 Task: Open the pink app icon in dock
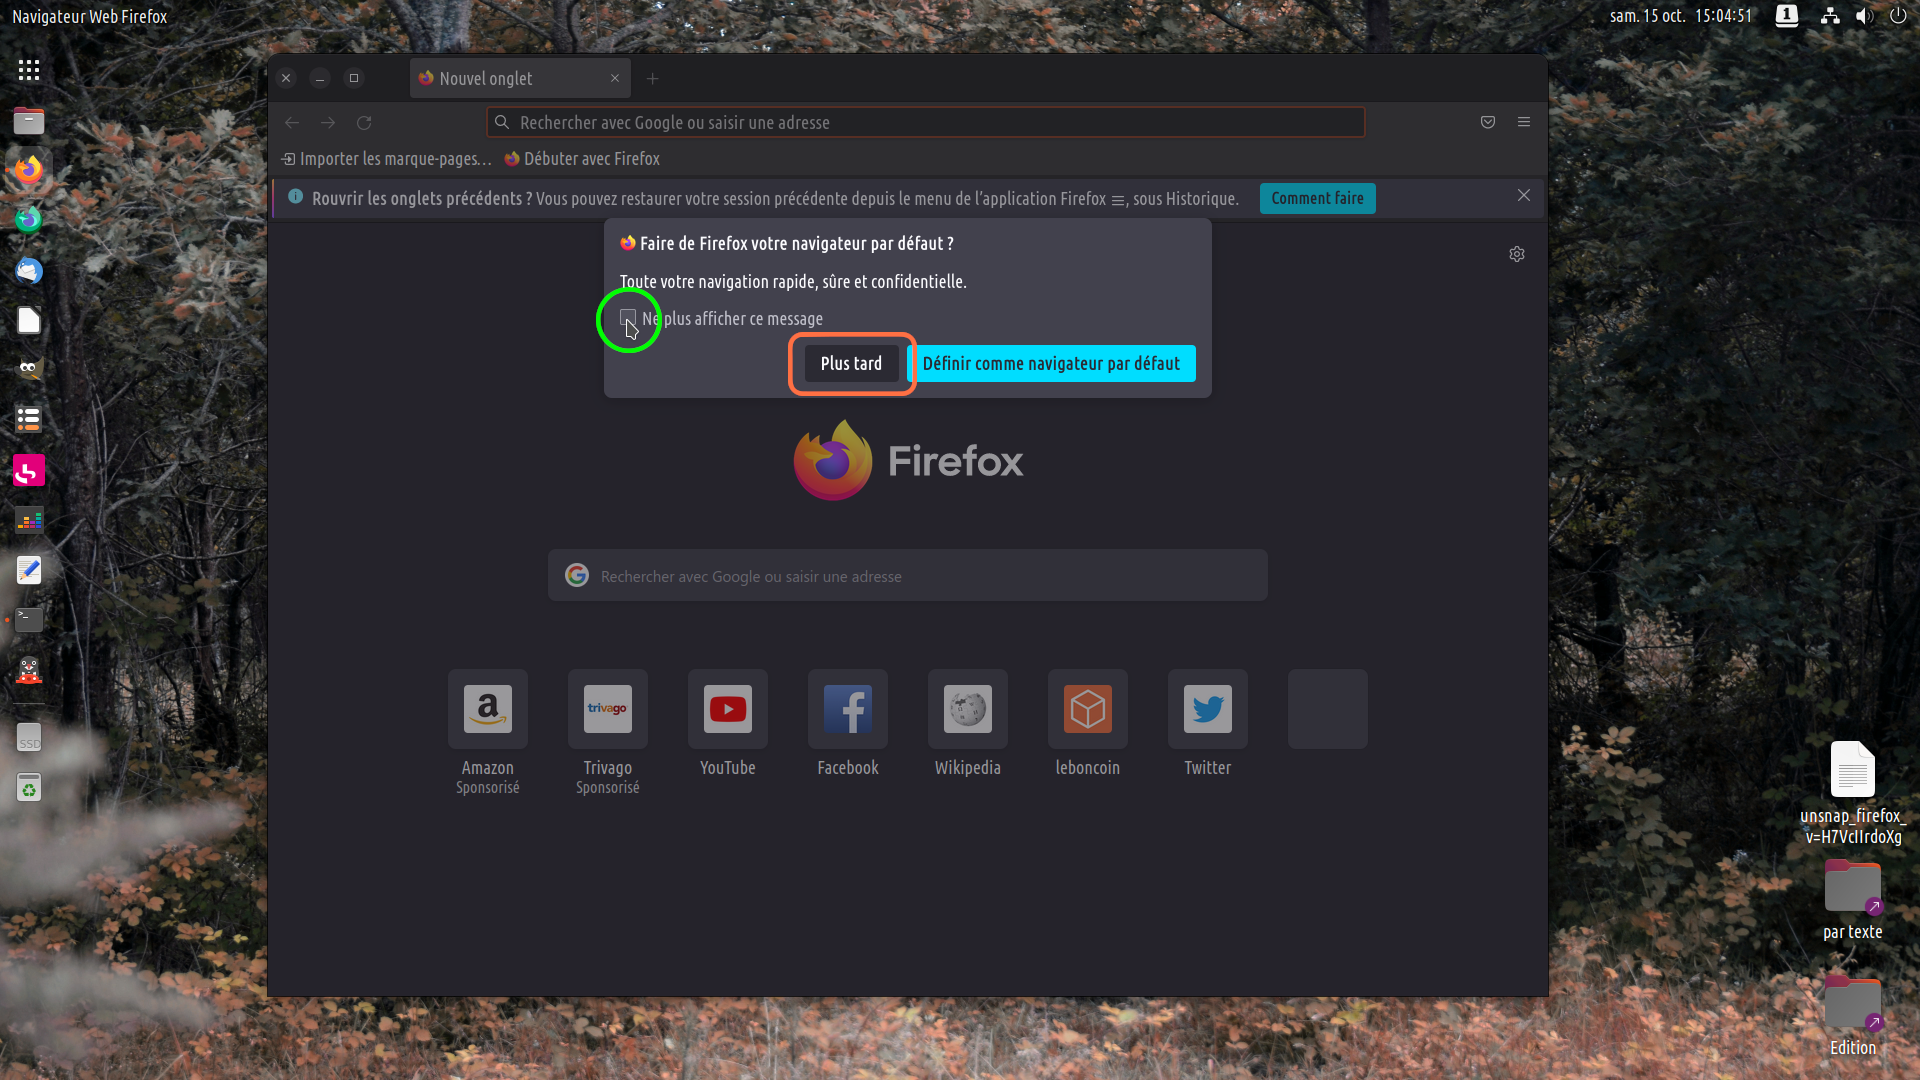29,470
